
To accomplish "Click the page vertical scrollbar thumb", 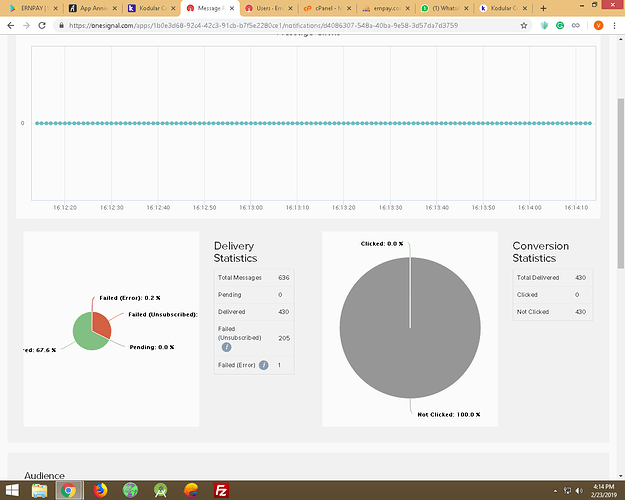I will click(621, 183).
